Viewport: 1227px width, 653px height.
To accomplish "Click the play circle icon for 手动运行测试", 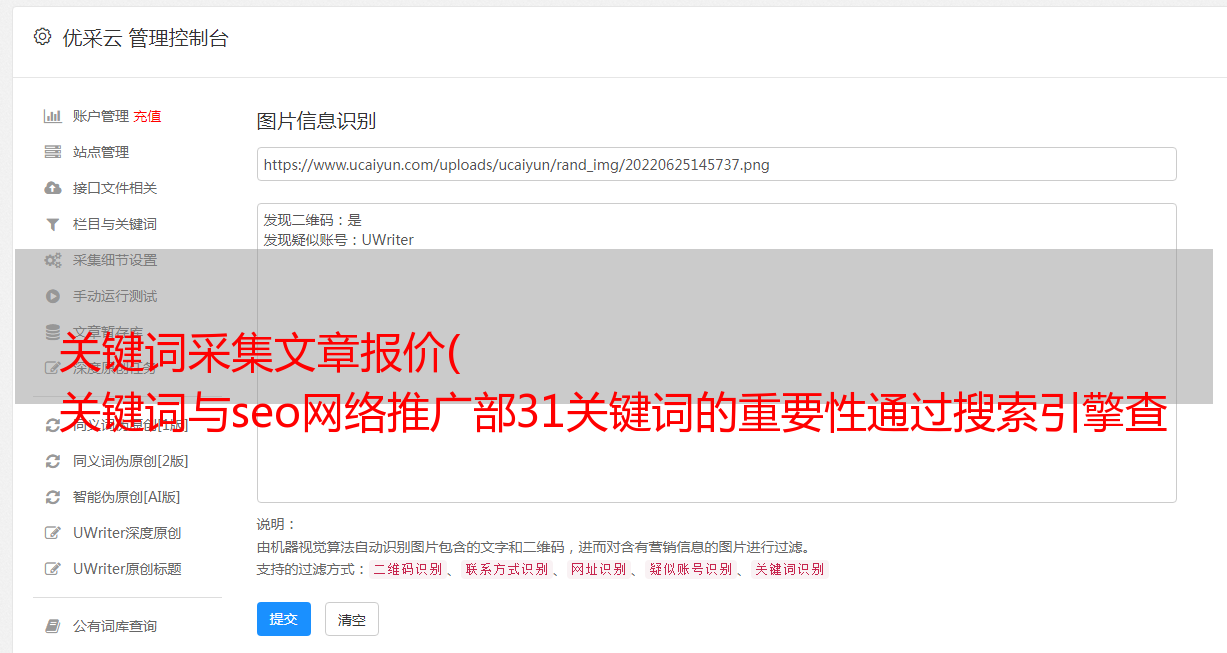I will pos(53,296).
